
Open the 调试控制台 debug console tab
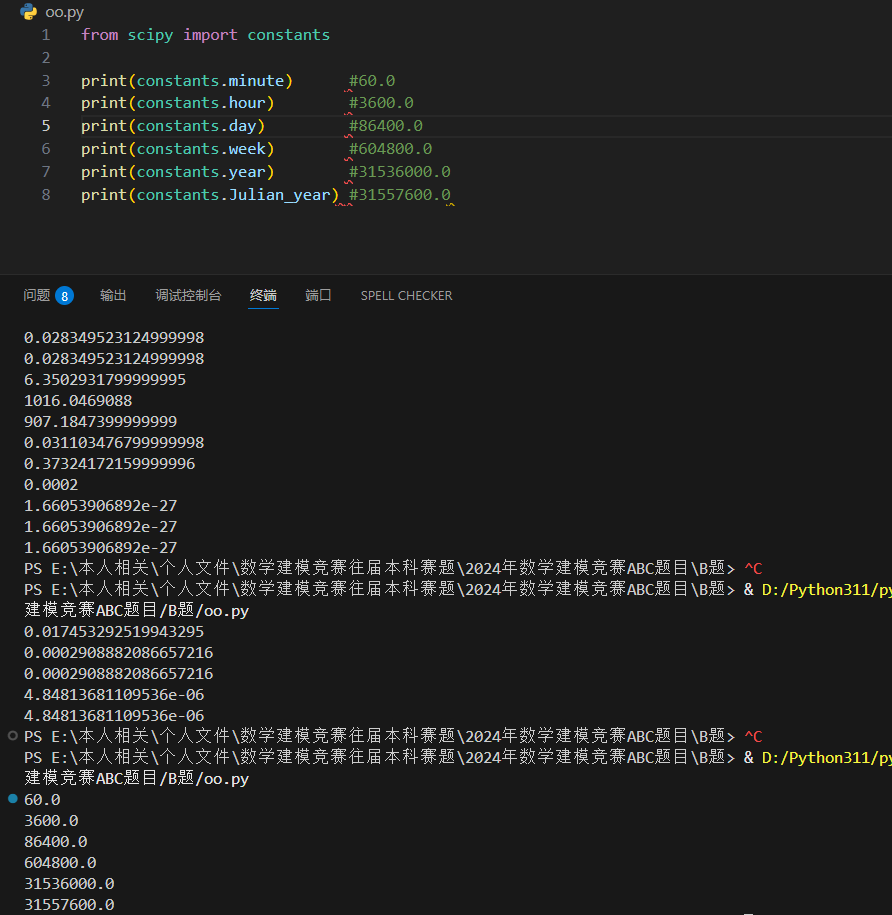tap(188, 295)
